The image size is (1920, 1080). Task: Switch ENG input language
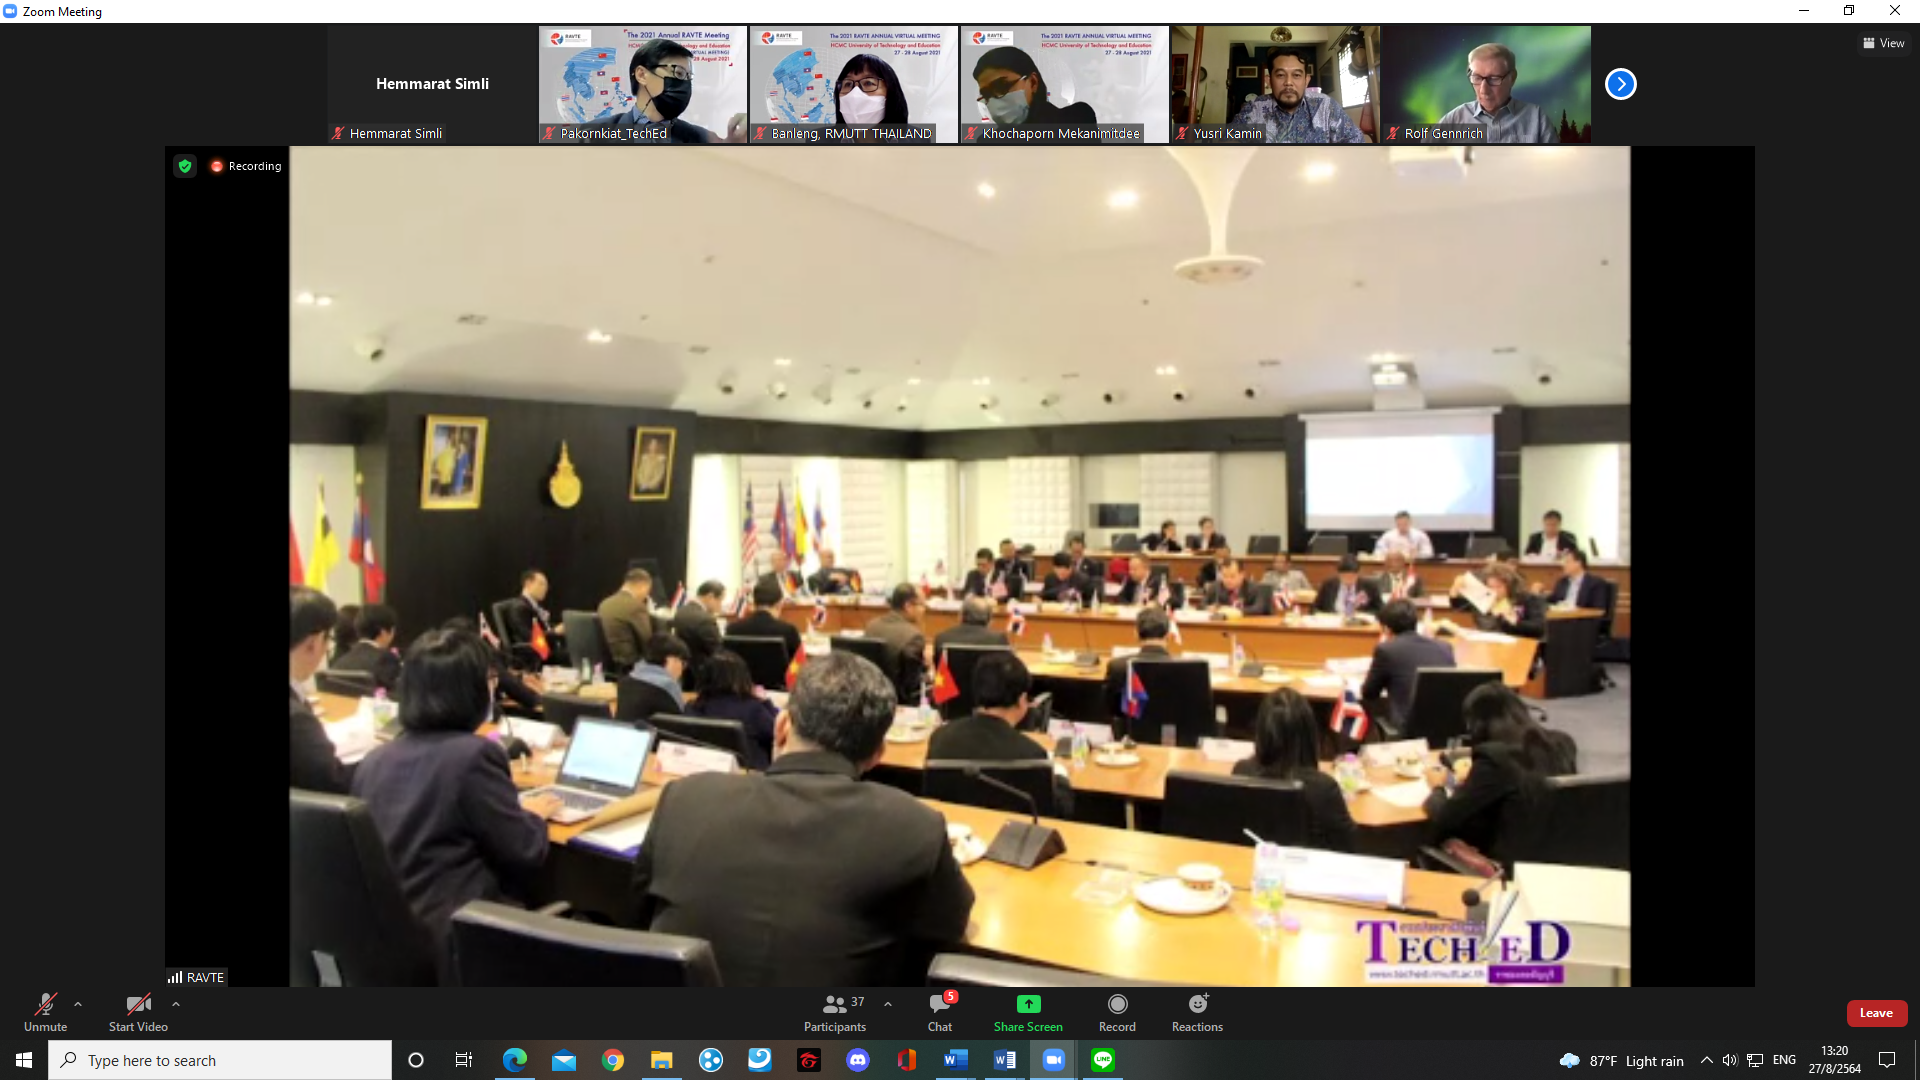point(1784,1060)
